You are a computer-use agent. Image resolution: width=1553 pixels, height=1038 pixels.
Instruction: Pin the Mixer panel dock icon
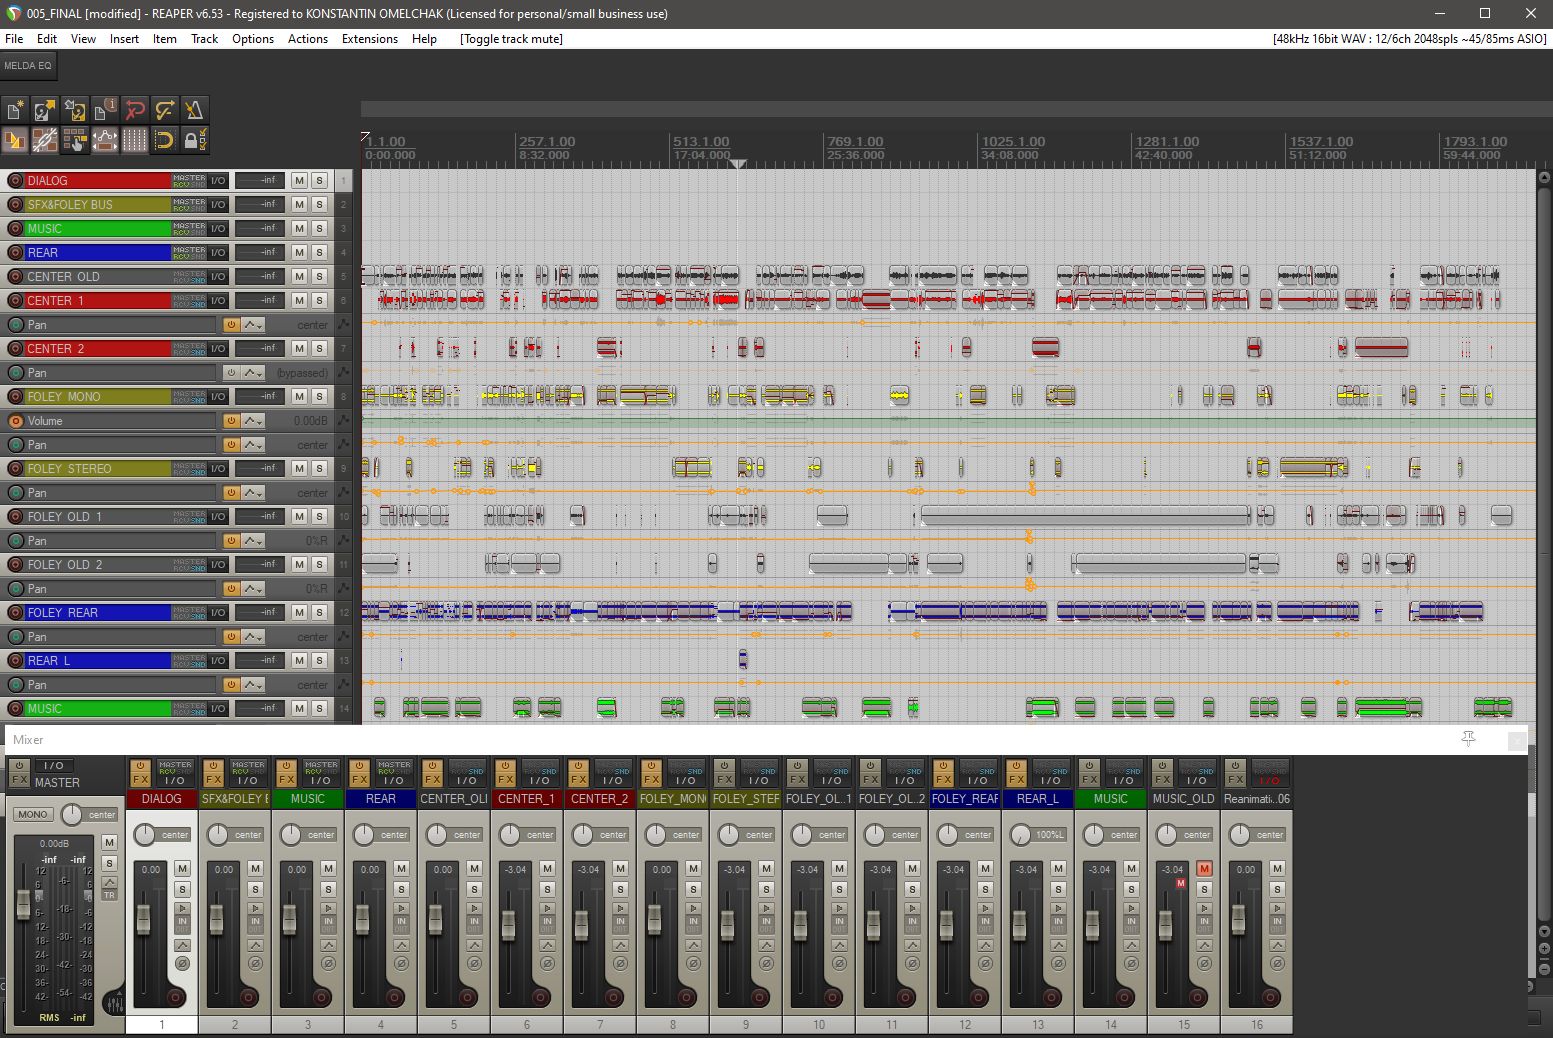pos(1468,739)
